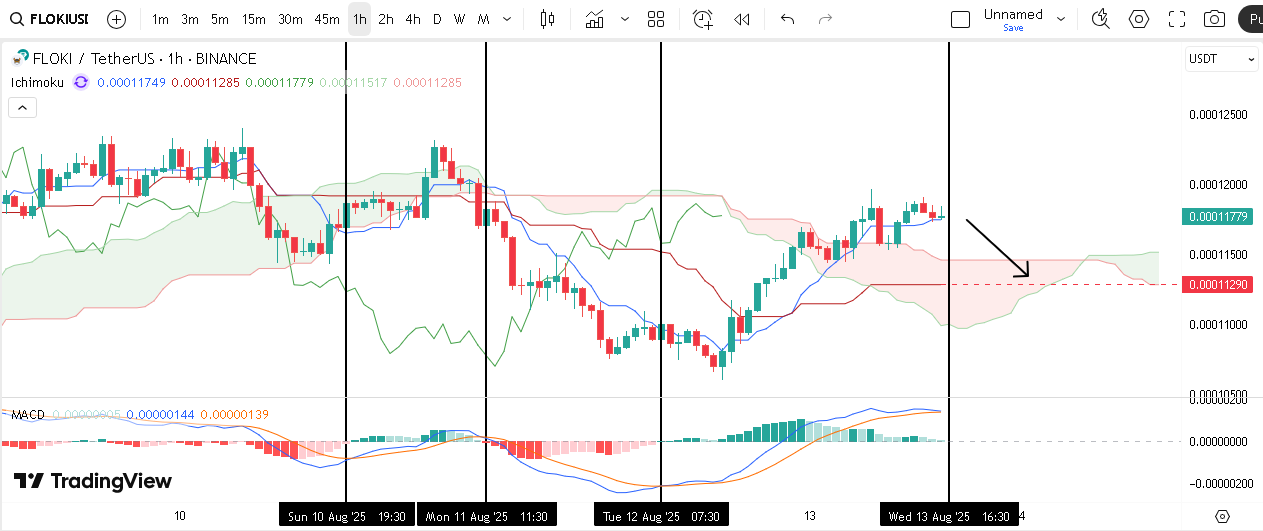Start bar replay with rewind icon

tap(742, 19)
